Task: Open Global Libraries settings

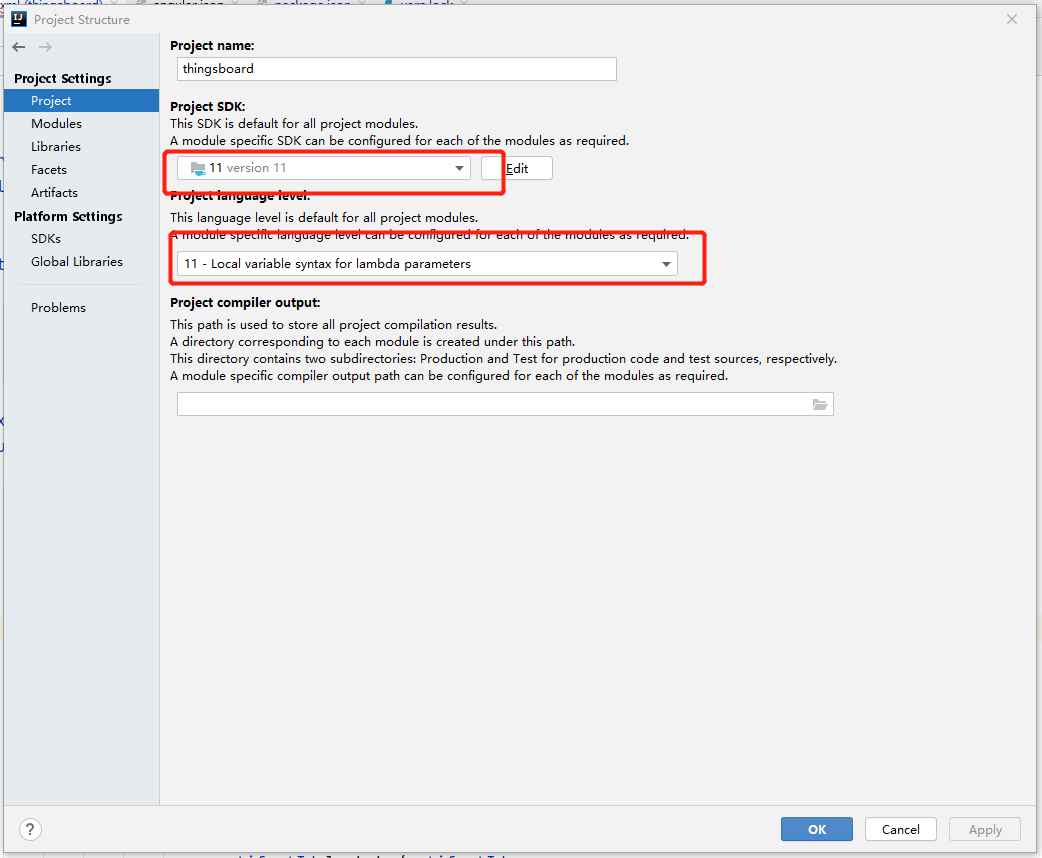Action: pyautogui.click(x=76, y=262)
